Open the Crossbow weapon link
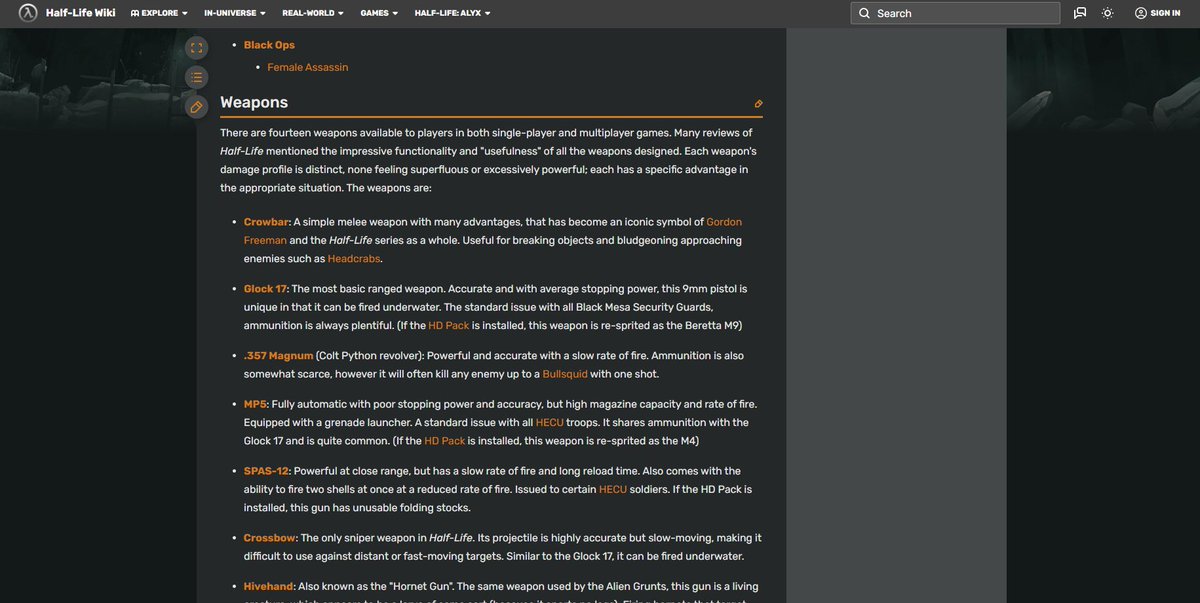 (x=270, y=538)
